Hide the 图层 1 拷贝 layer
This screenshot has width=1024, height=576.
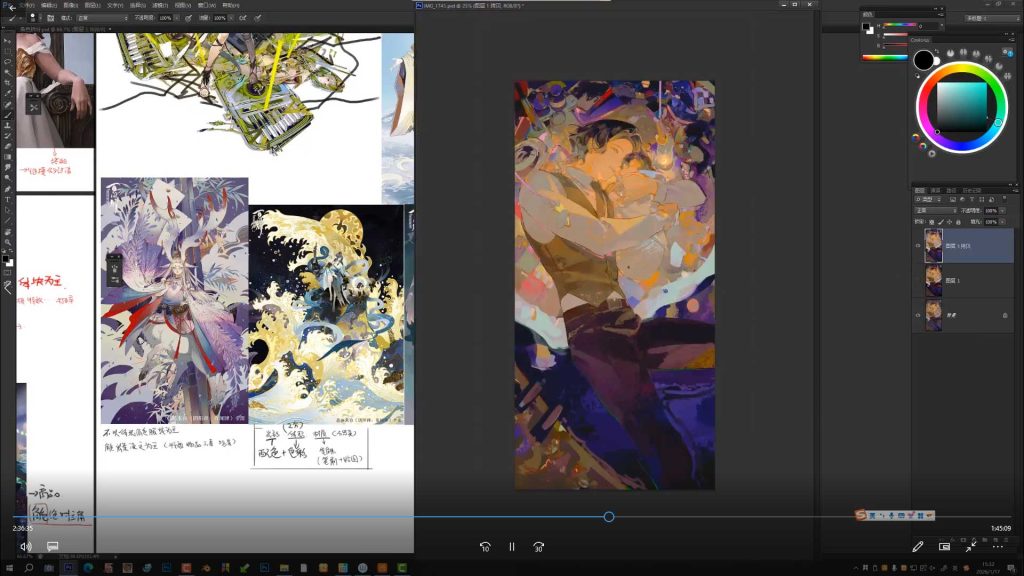918,246
